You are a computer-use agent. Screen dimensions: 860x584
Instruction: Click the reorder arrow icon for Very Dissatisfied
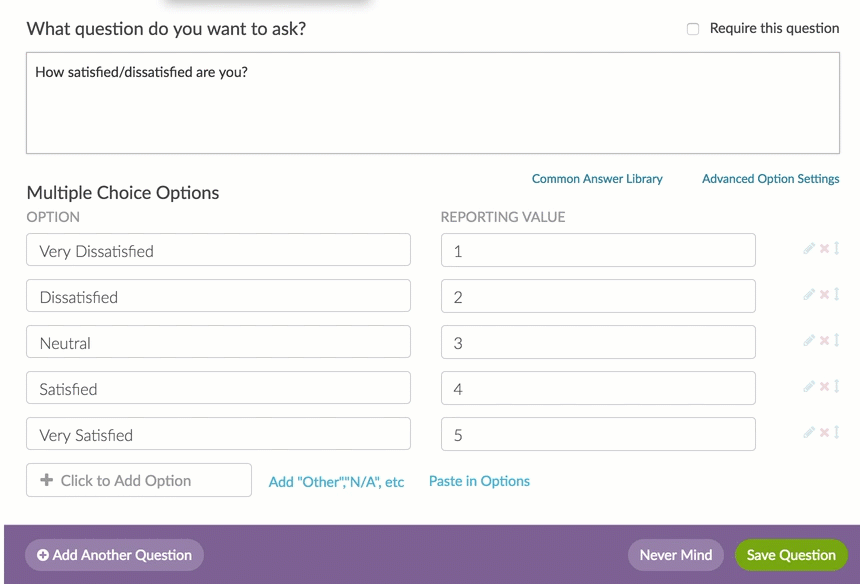click(x=836, y=249)
